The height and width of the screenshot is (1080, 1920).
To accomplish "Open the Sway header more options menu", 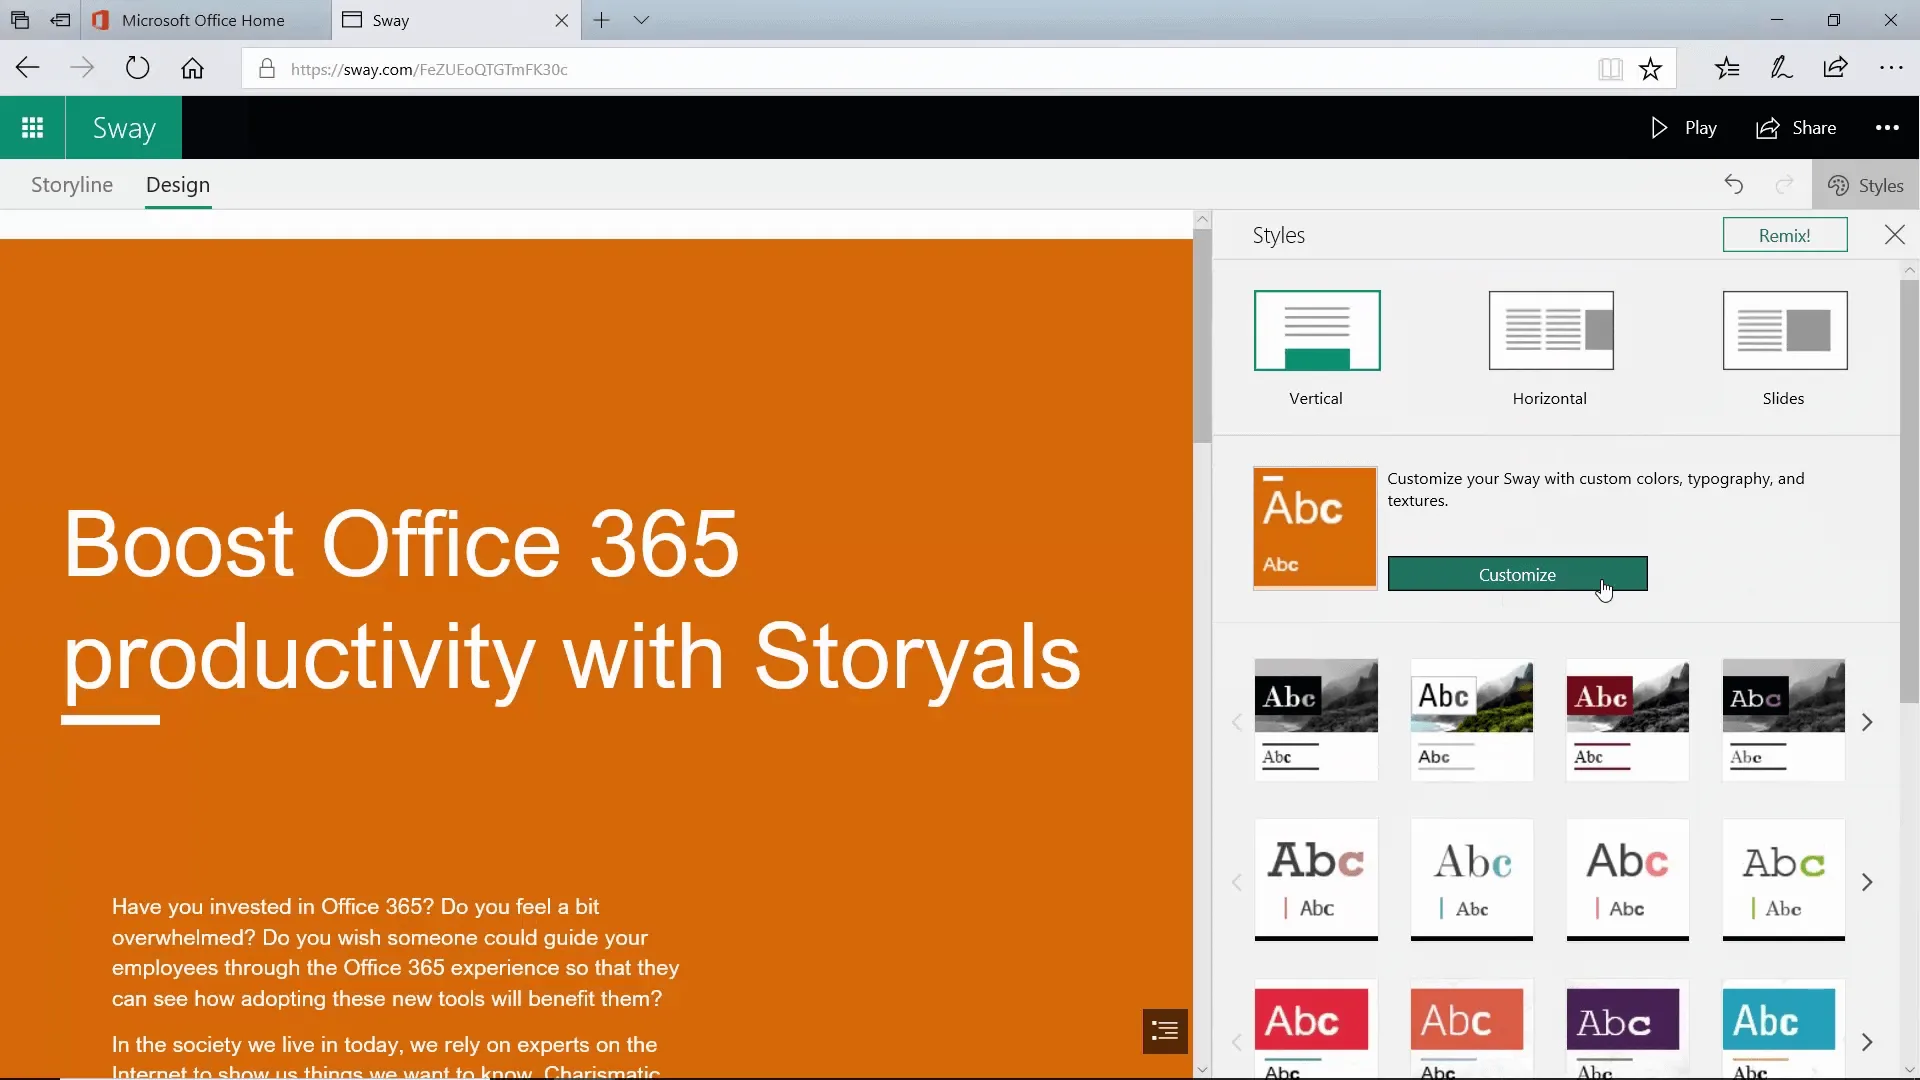I will (1887, 128).
